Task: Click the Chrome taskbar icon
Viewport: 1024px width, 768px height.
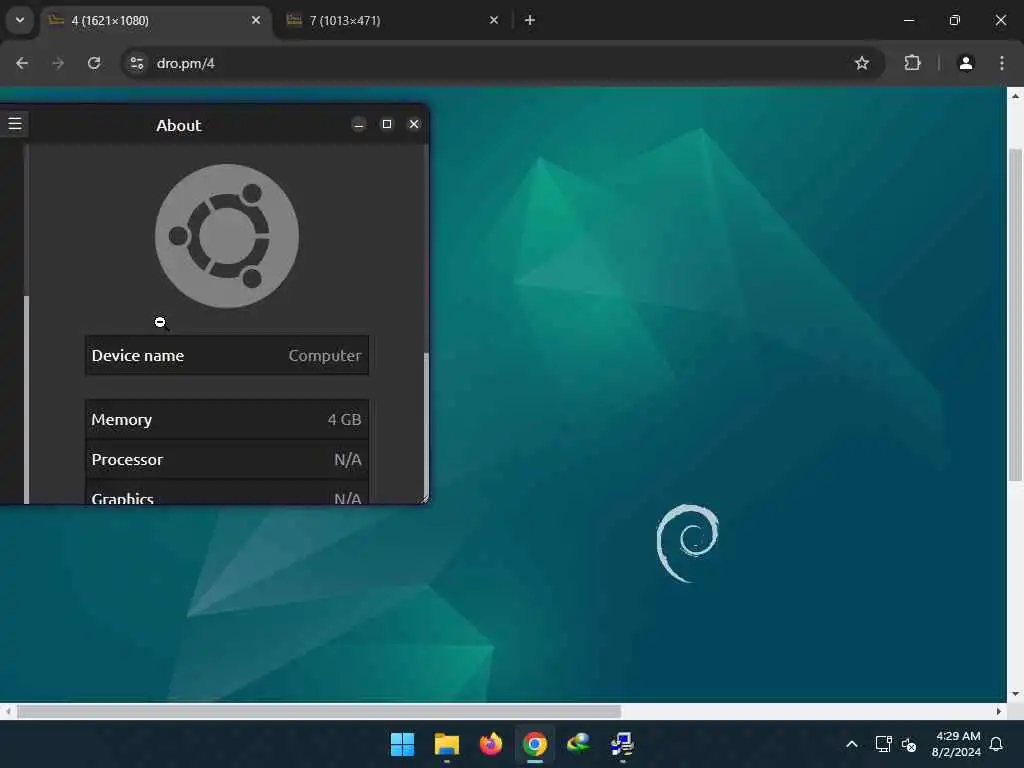Action: click(535, 744)
